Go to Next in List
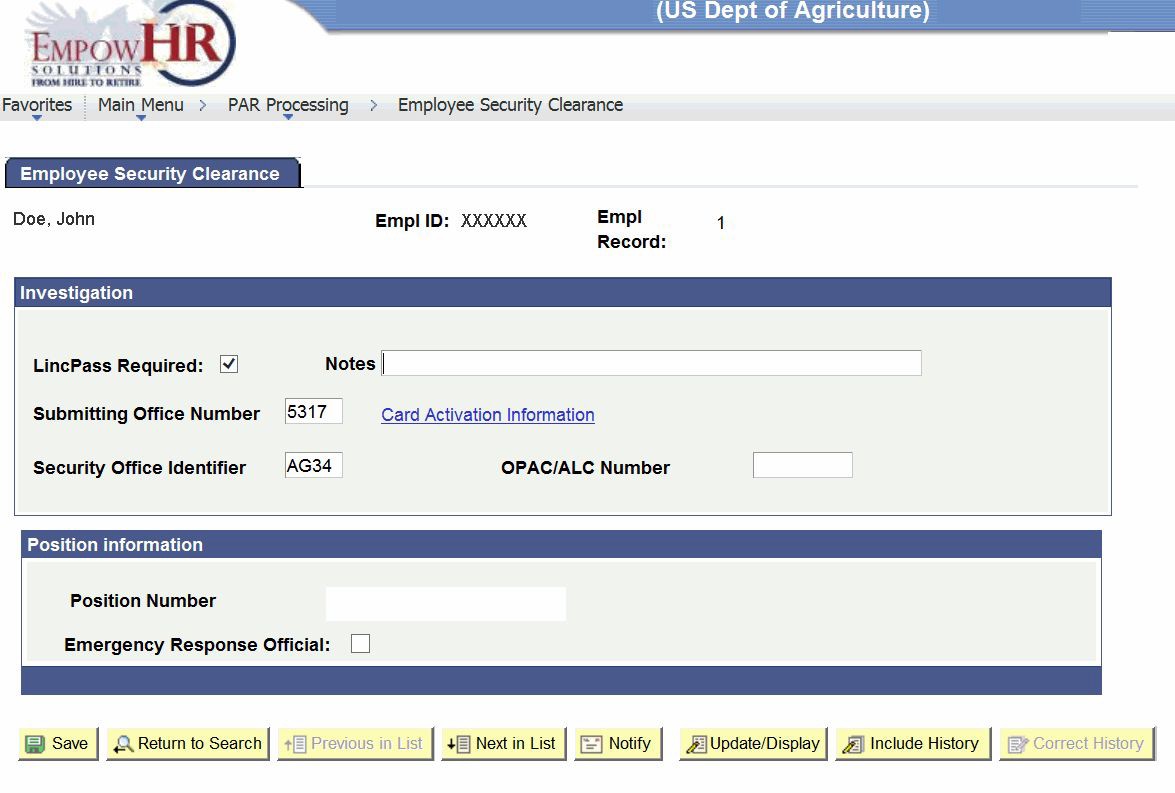1175x793 pixels. coord(504,744)
